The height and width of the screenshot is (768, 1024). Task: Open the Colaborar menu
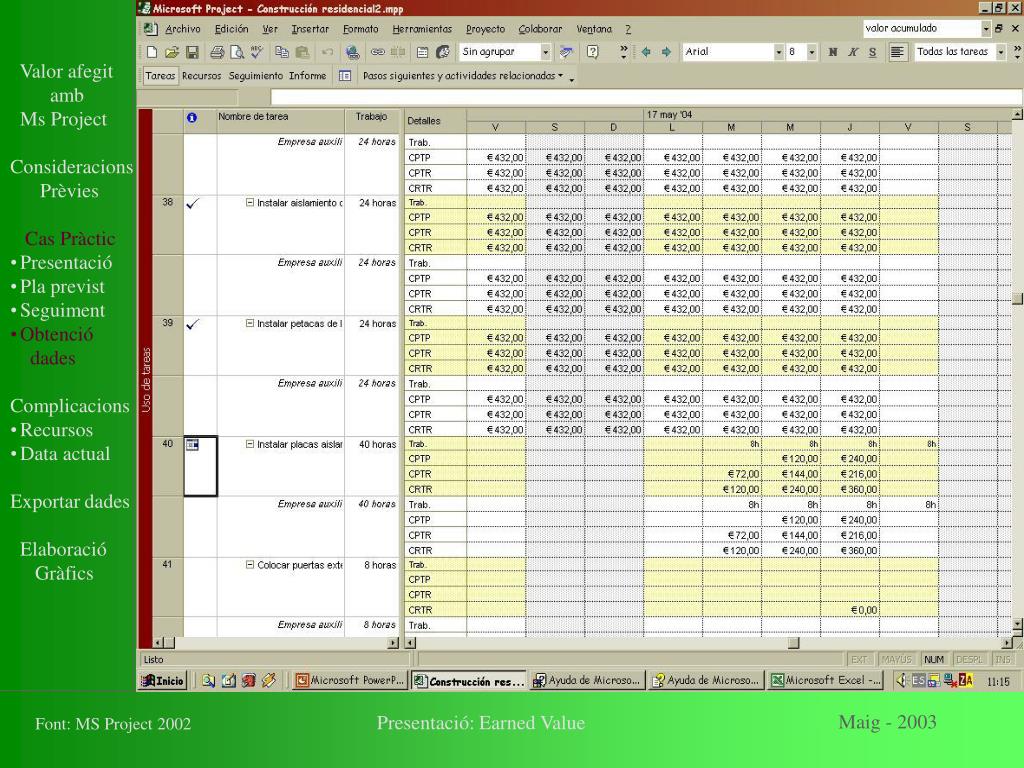[540, 29]
